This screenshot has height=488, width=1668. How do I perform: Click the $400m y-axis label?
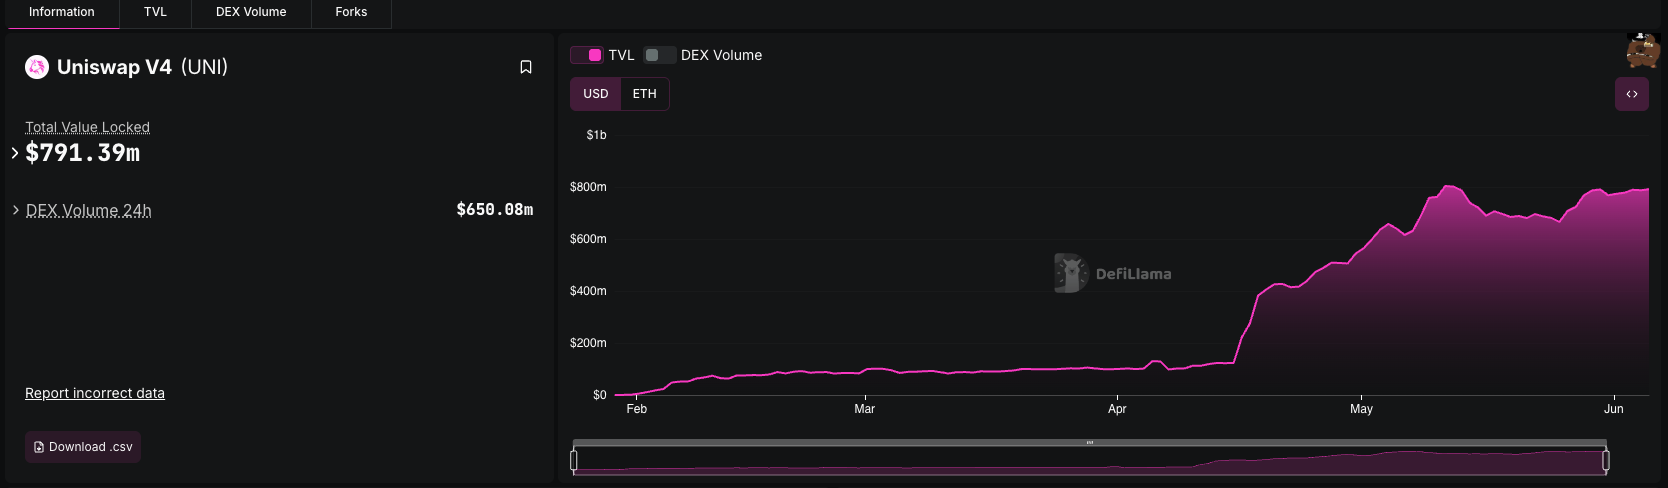point(588,291)
